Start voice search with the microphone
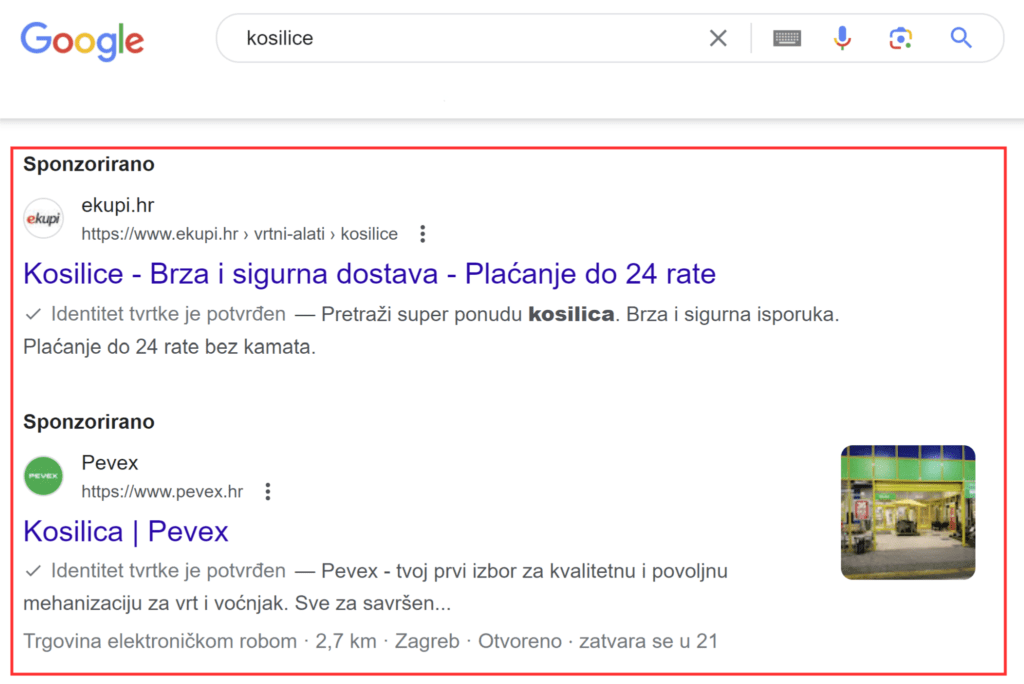This screenshot has width=1024, height=684. tap(842, 39)
